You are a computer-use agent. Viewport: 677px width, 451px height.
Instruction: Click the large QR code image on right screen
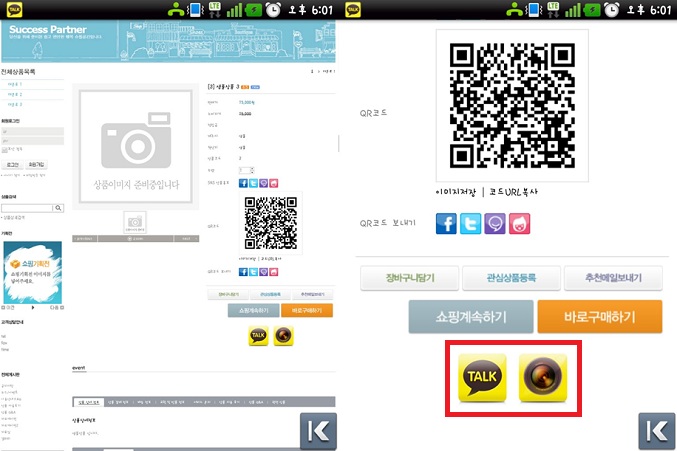click(512, 106)
